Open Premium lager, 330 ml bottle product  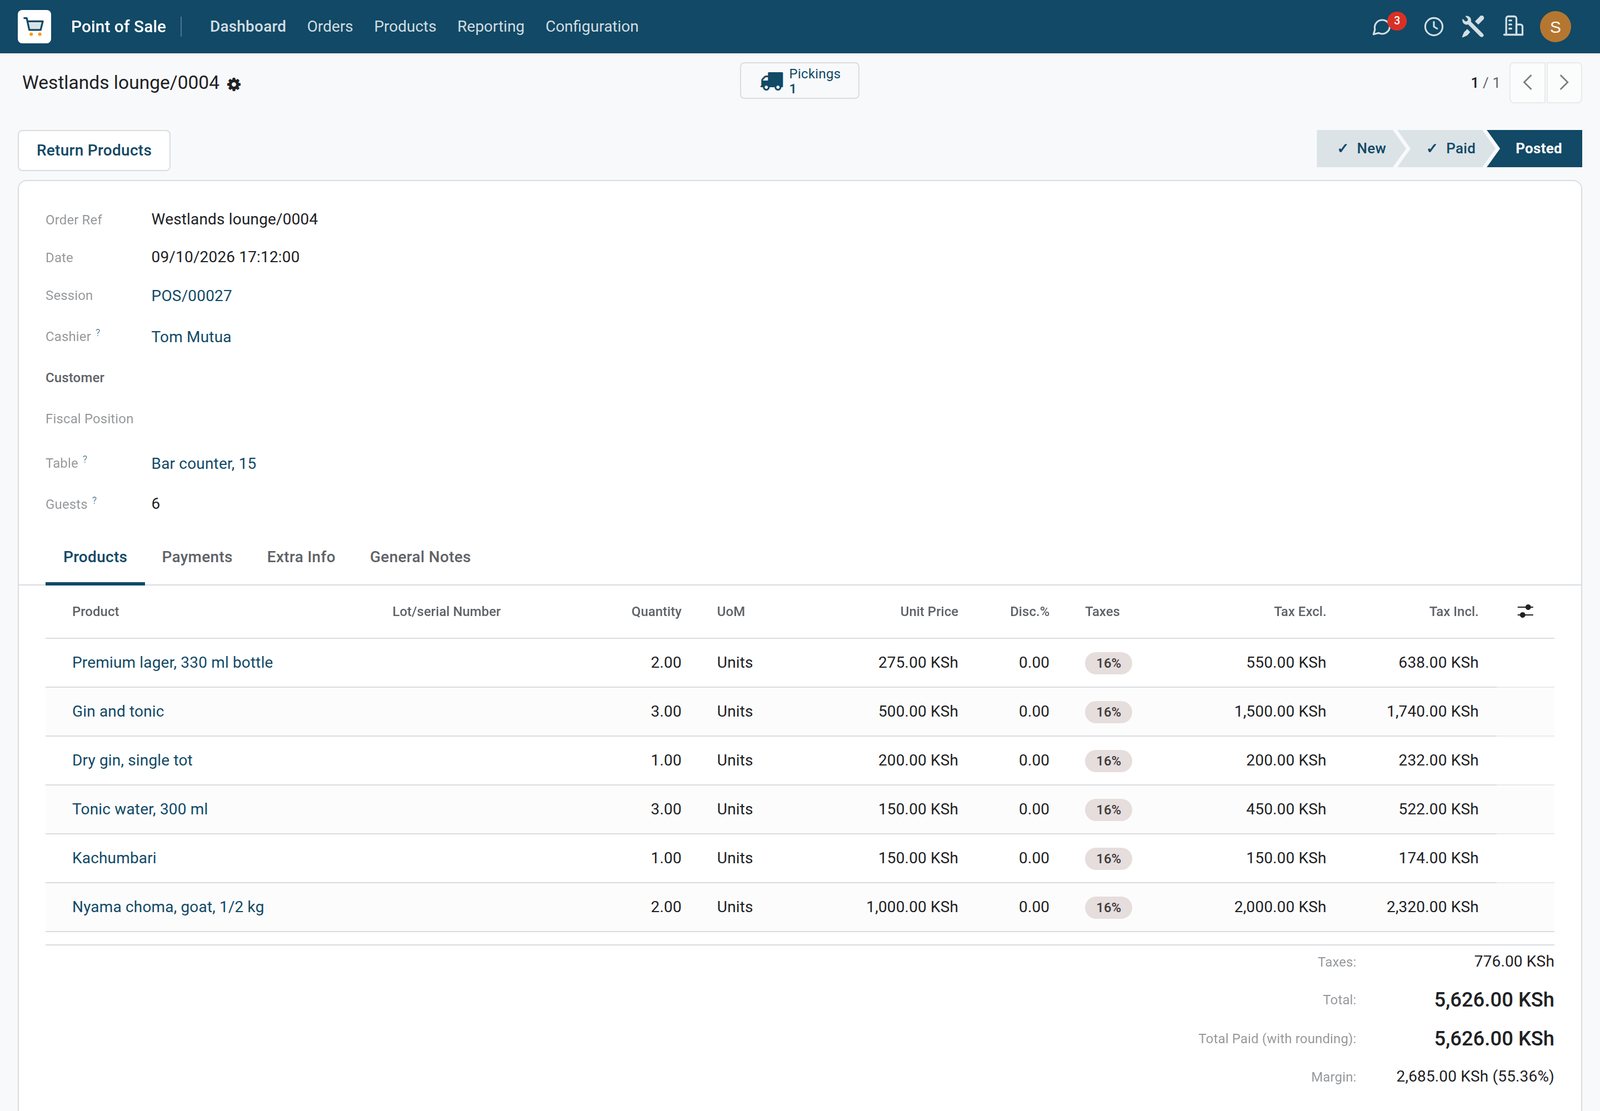pos(172,663)
